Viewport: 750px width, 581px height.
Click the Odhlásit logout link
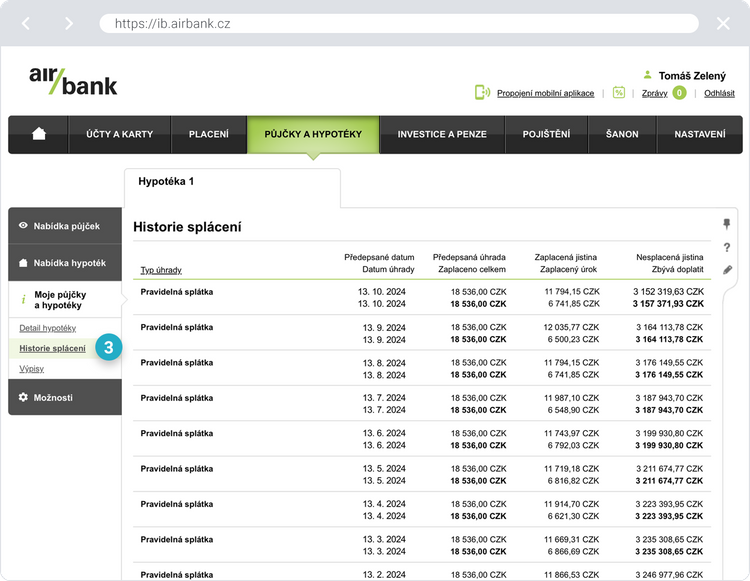point(719,93)
